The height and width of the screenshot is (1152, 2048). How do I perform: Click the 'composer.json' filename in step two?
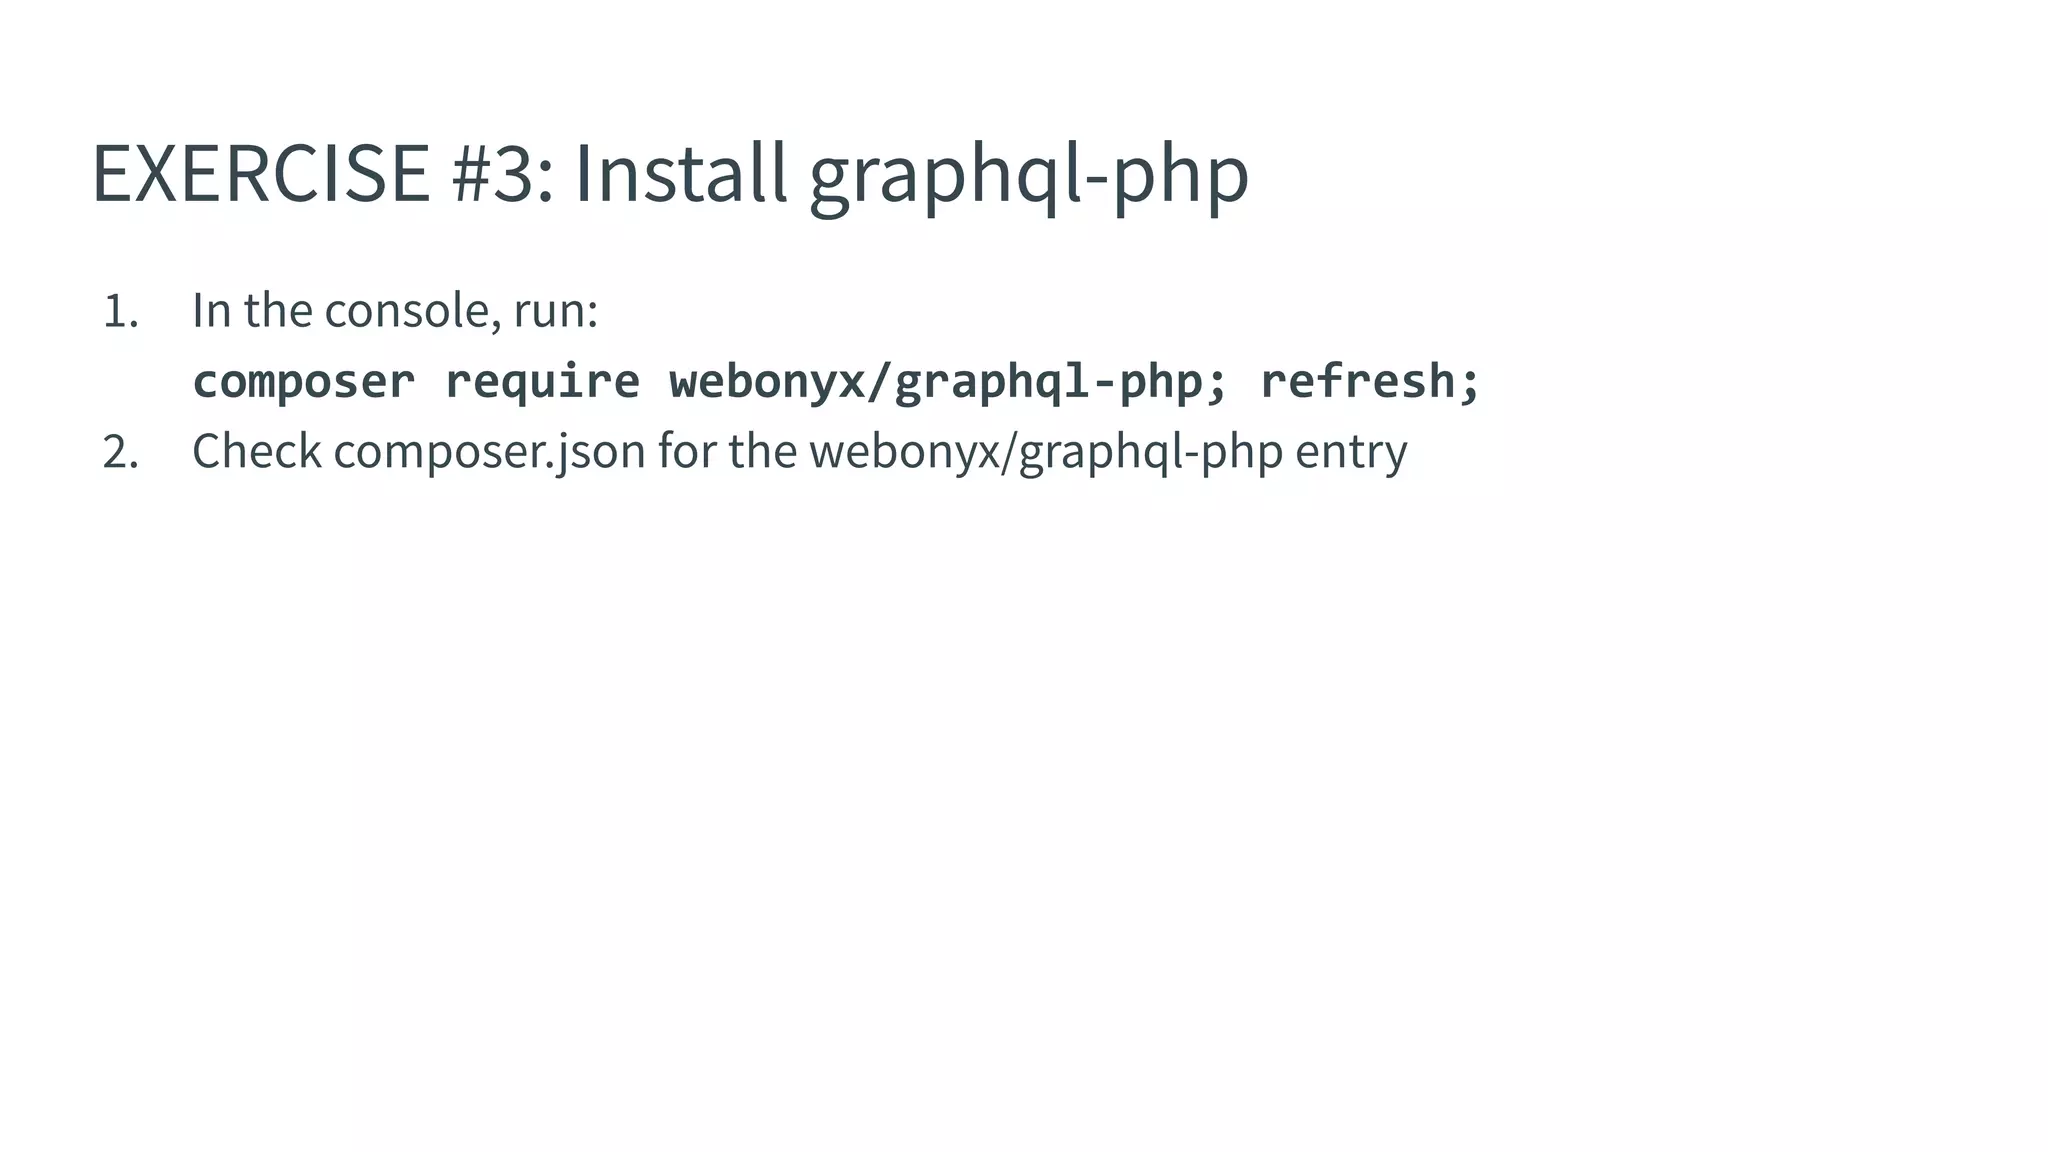(490, 453)
